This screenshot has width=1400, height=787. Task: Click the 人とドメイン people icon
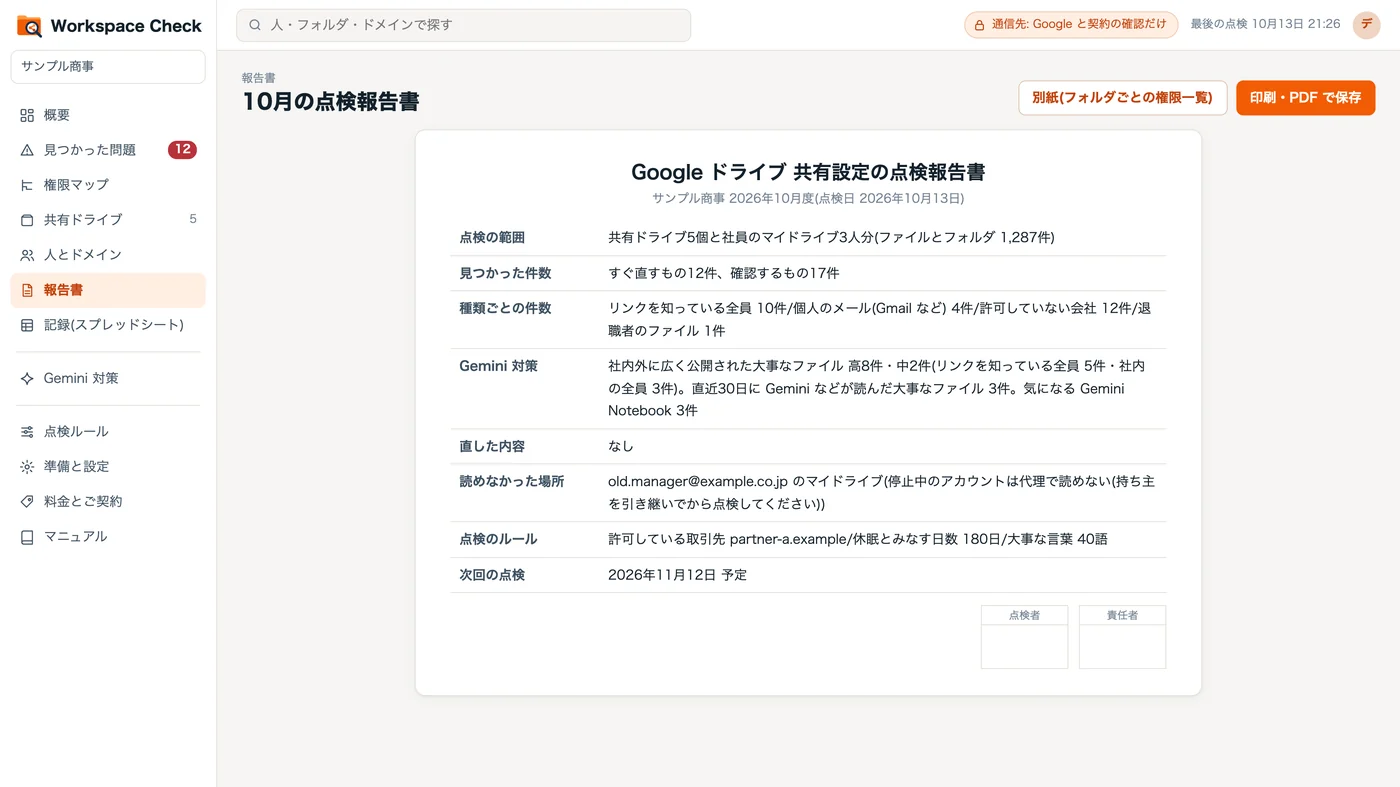point(27,255)
